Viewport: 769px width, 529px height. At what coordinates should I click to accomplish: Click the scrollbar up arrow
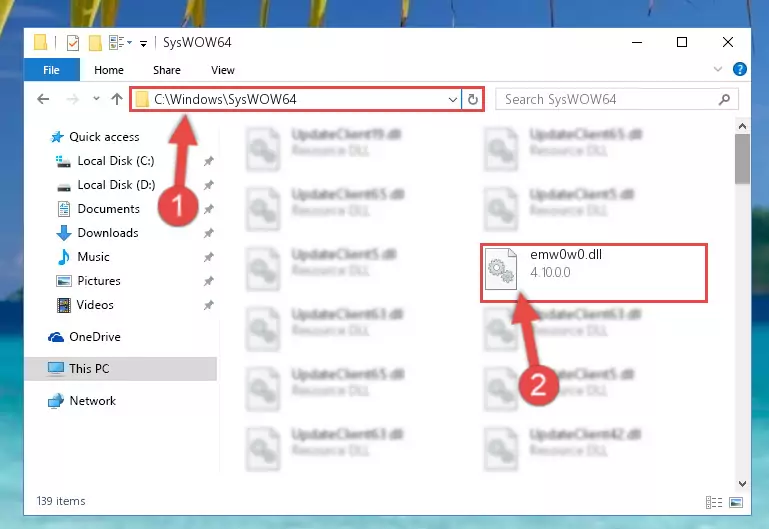click(743, 126)
